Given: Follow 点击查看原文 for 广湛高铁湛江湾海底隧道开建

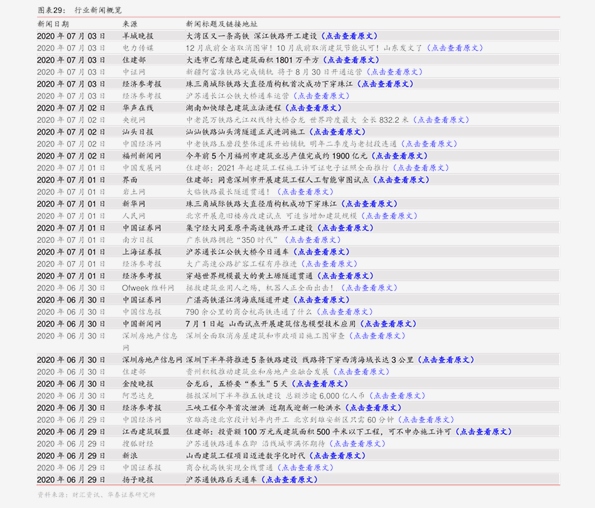Looking at the screenshot, I should tap(321, 300).
